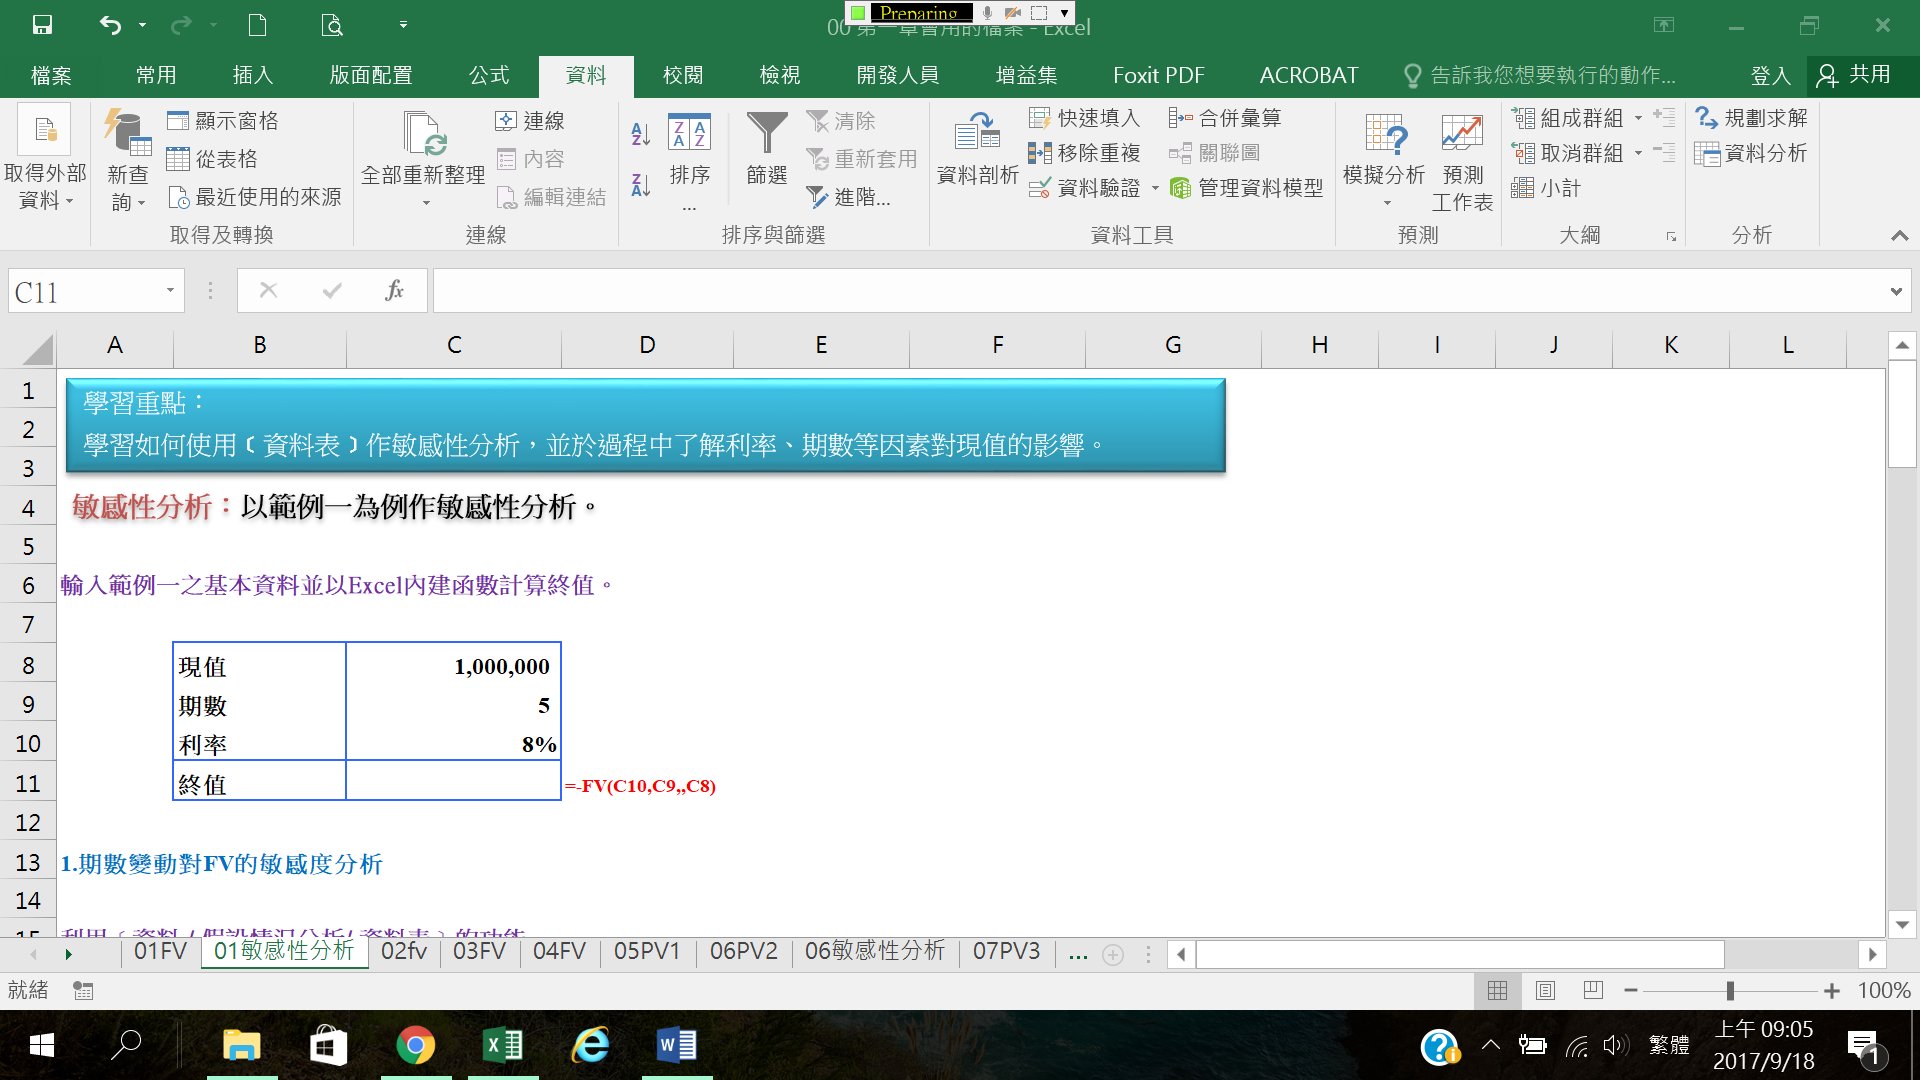
Task: Toggle the 篩選 (Filter) funnel
Action: [767, 148]
